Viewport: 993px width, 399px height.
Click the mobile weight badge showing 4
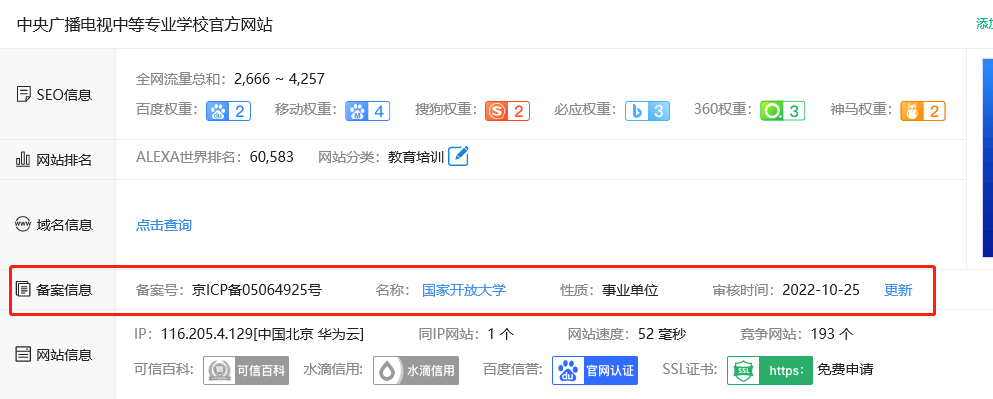click(367, 111)
